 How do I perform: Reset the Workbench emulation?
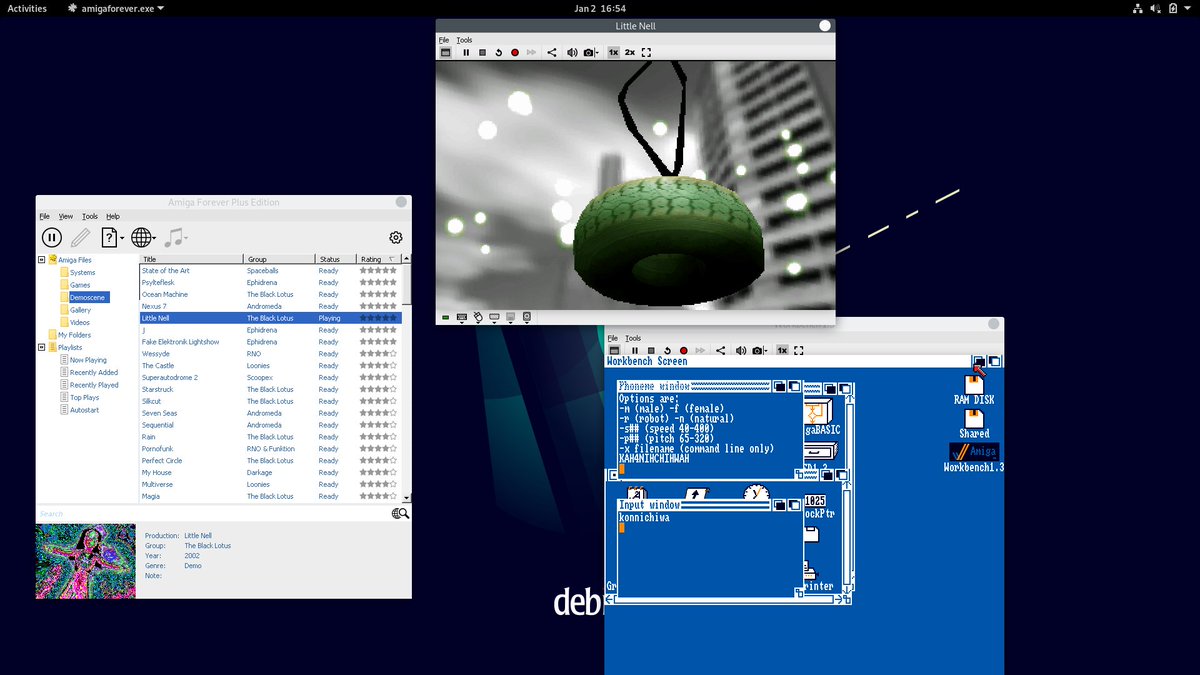(666, 350)
